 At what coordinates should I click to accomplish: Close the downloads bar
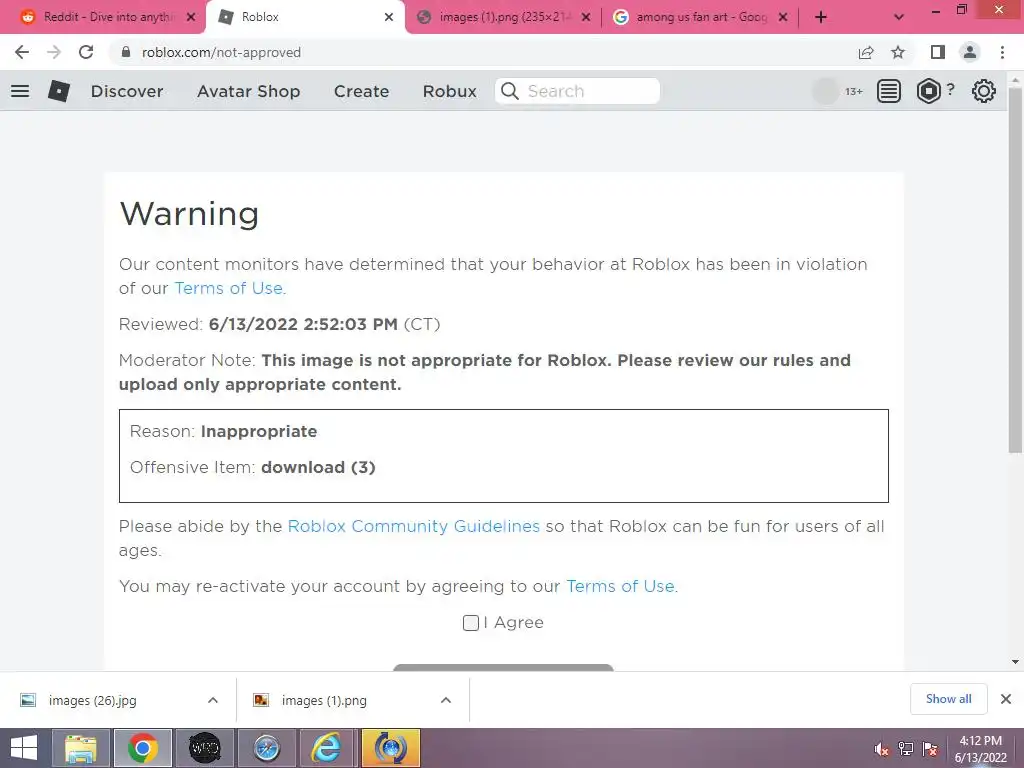(x=1006, y=699)
